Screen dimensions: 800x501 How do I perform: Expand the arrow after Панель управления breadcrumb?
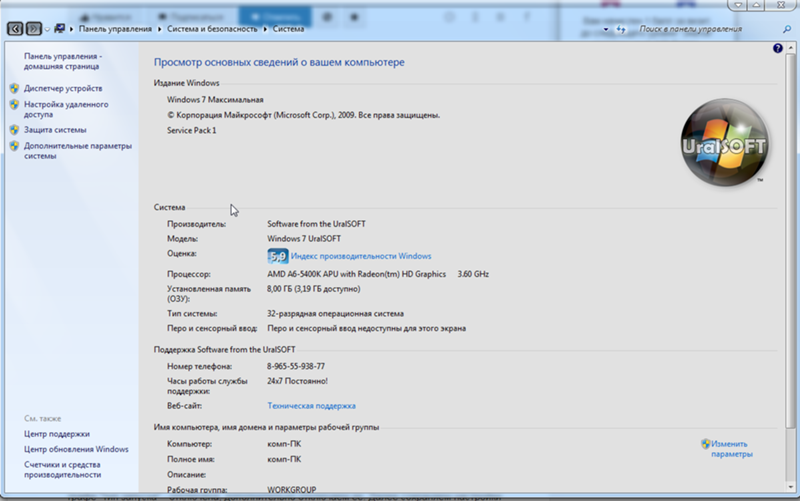pyautogui.click(x=160, y=29)
